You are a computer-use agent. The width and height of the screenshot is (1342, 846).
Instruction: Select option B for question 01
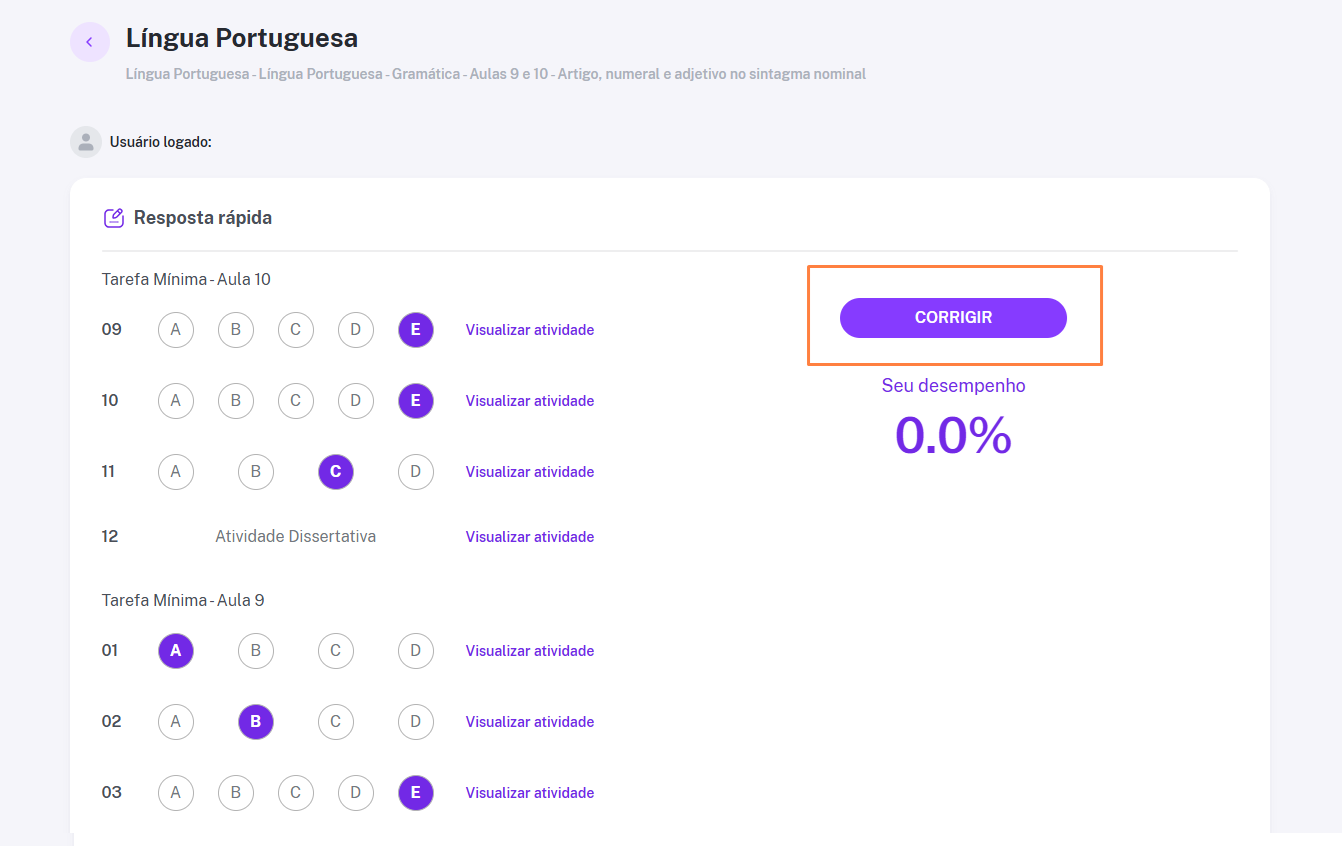(x=256, y=651)
